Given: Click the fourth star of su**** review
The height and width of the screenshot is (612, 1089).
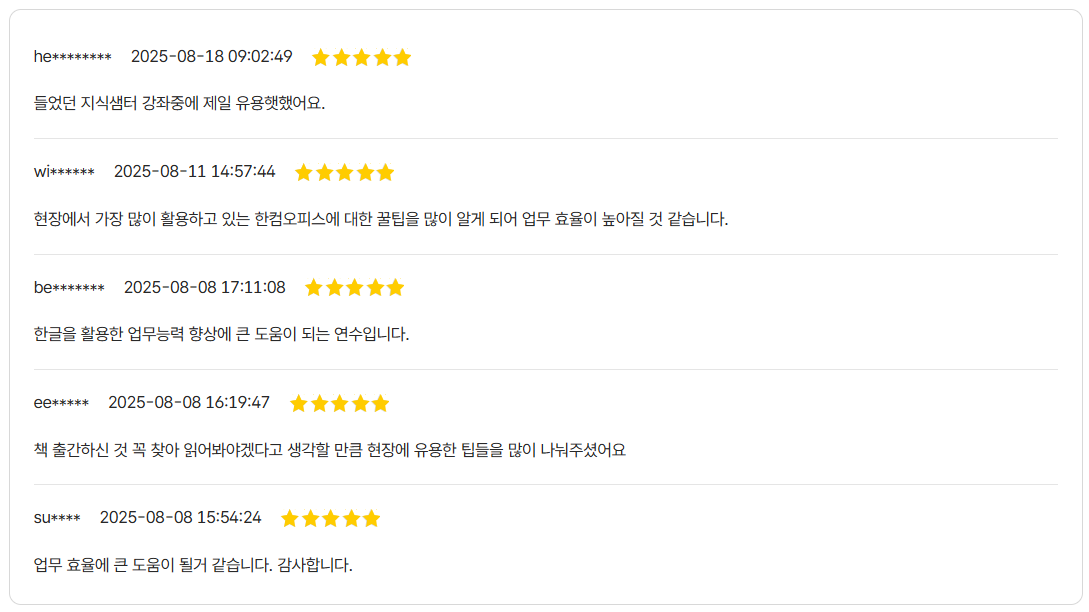Looking at the screenshot, I should 351,518.
